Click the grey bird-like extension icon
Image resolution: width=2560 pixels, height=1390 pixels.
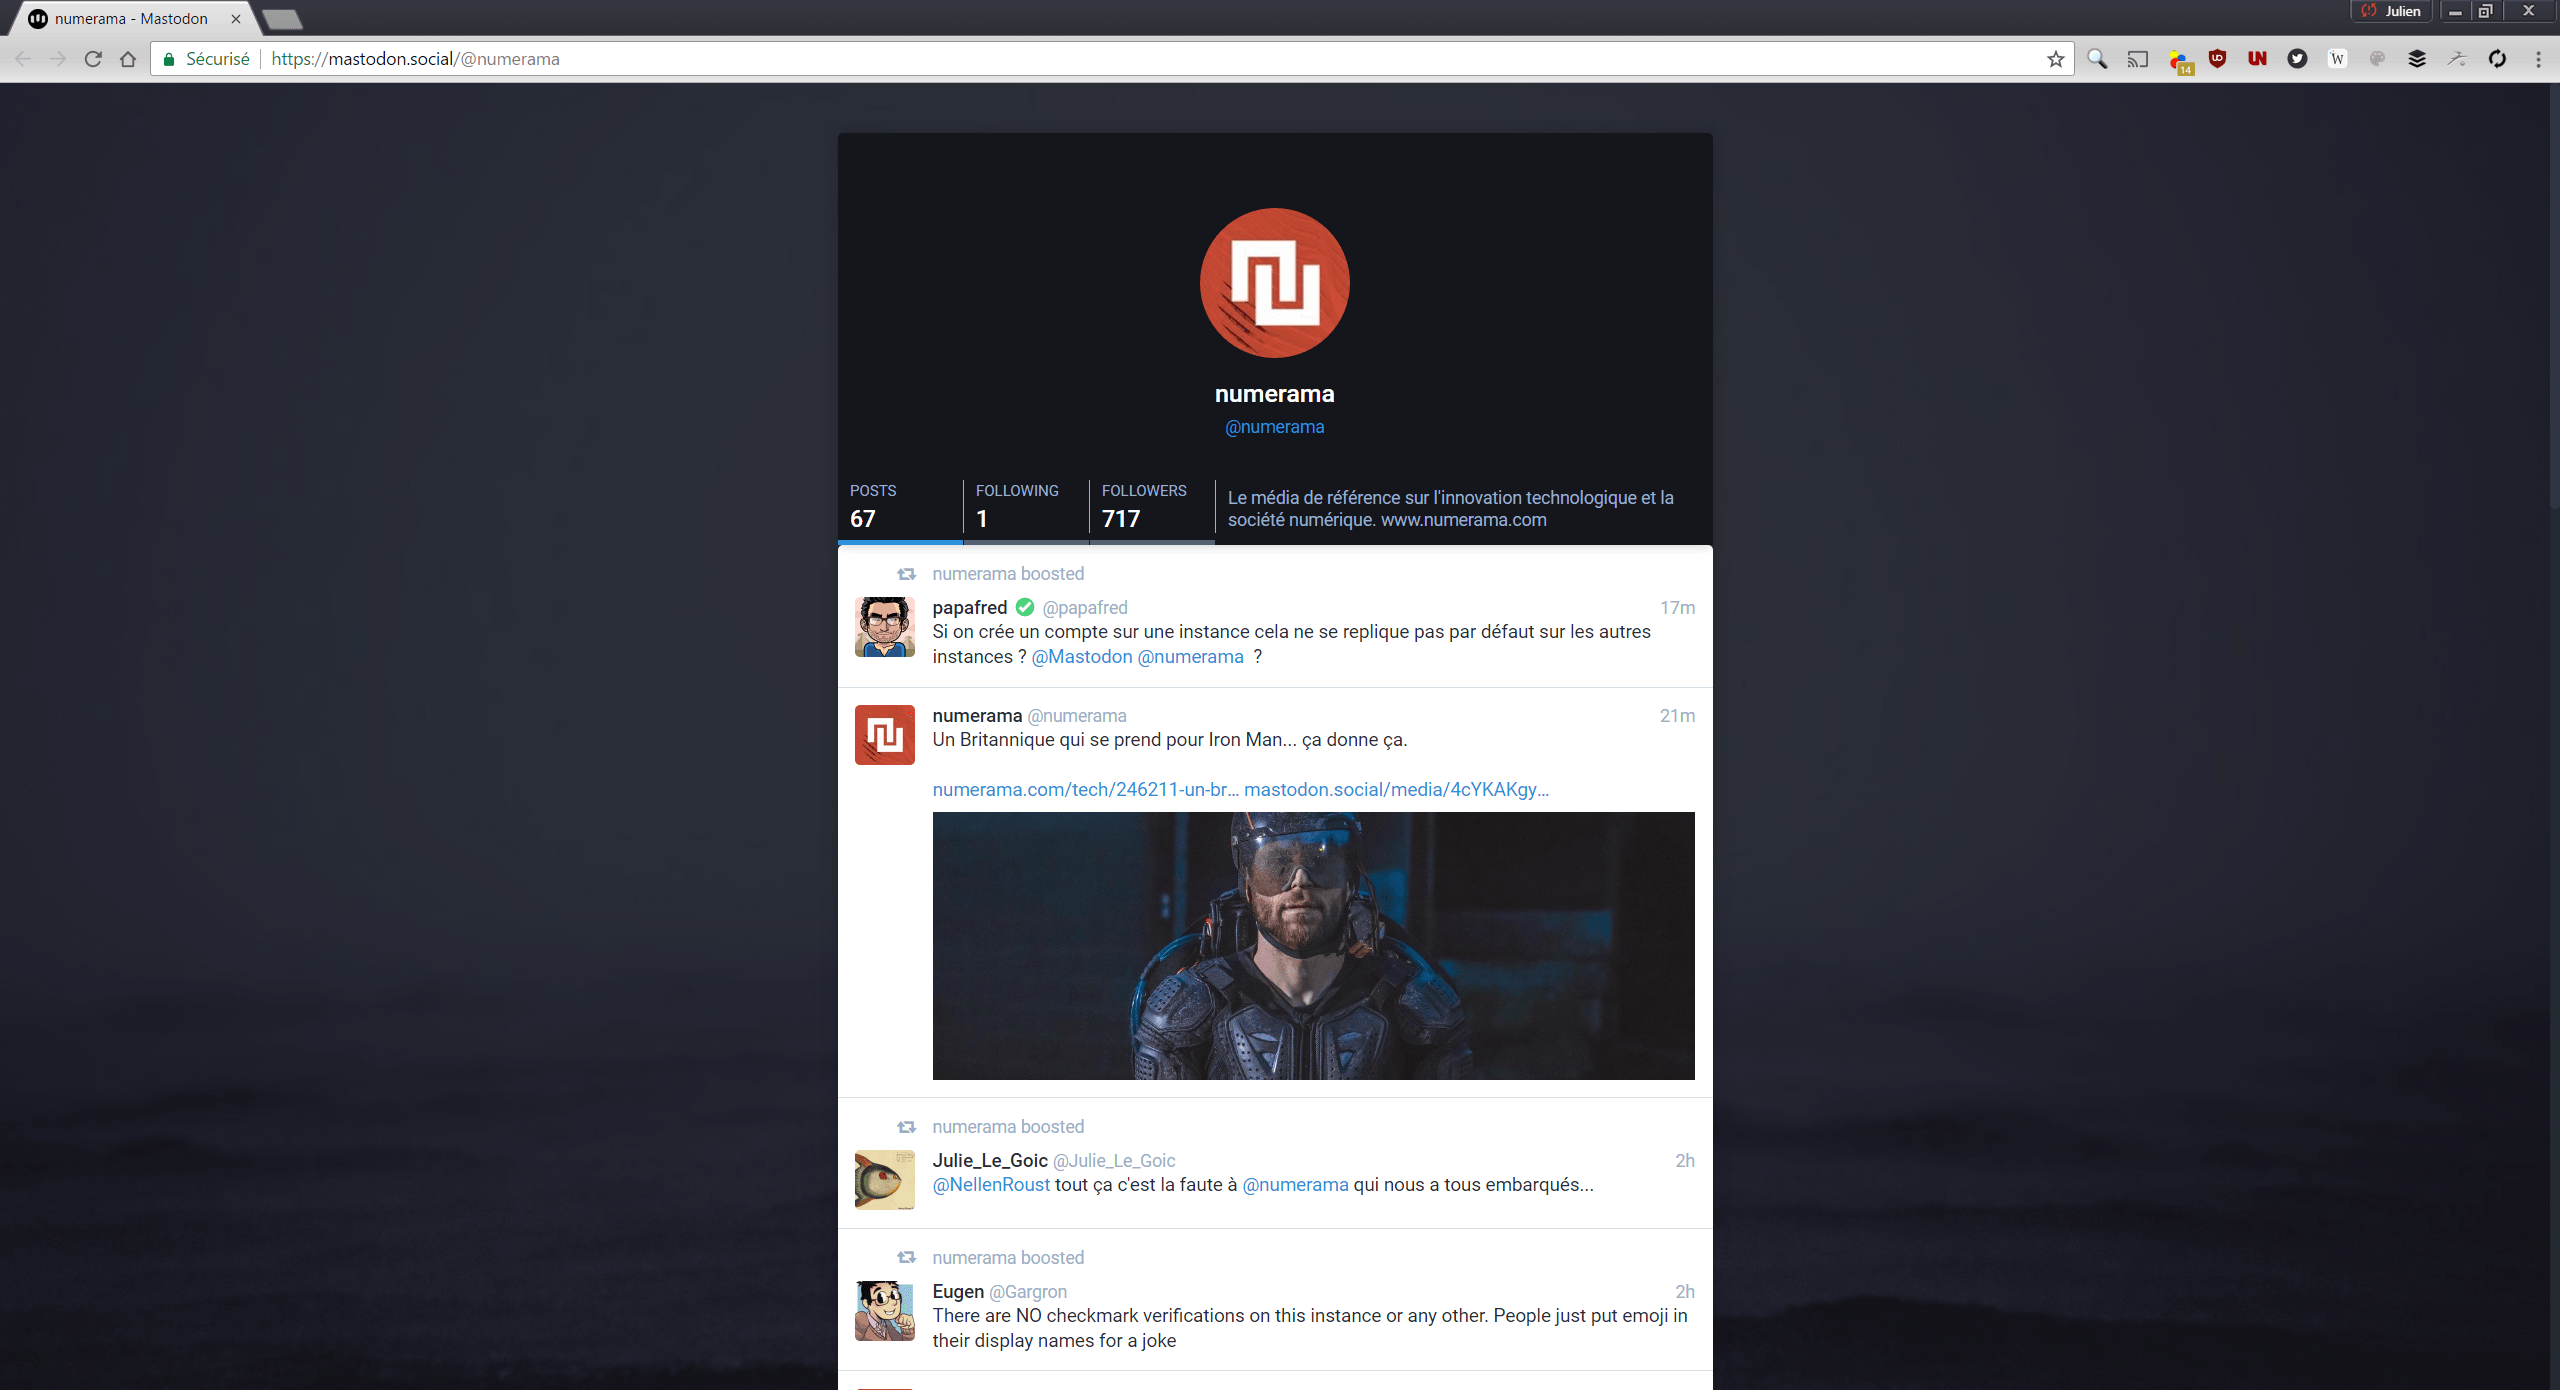(x=2457, y=59)
